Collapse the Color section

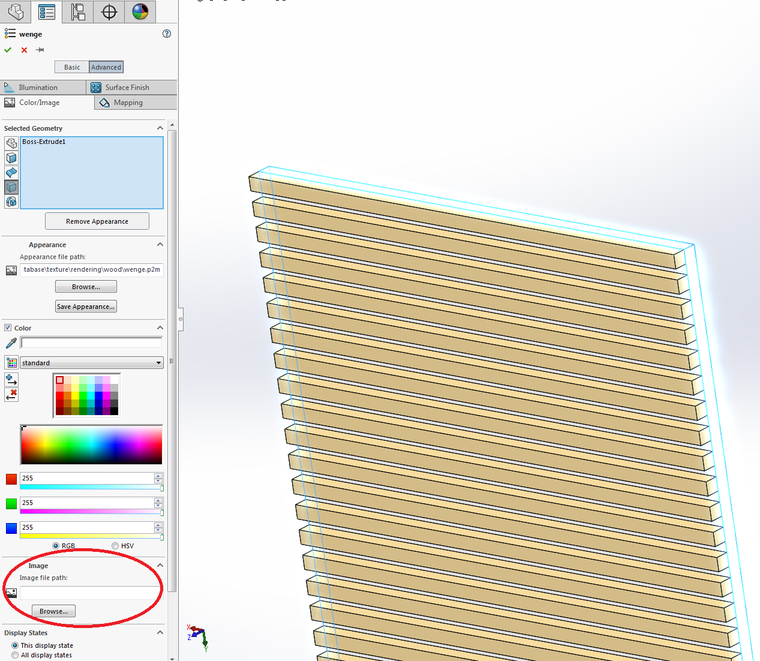click(160, 328)
